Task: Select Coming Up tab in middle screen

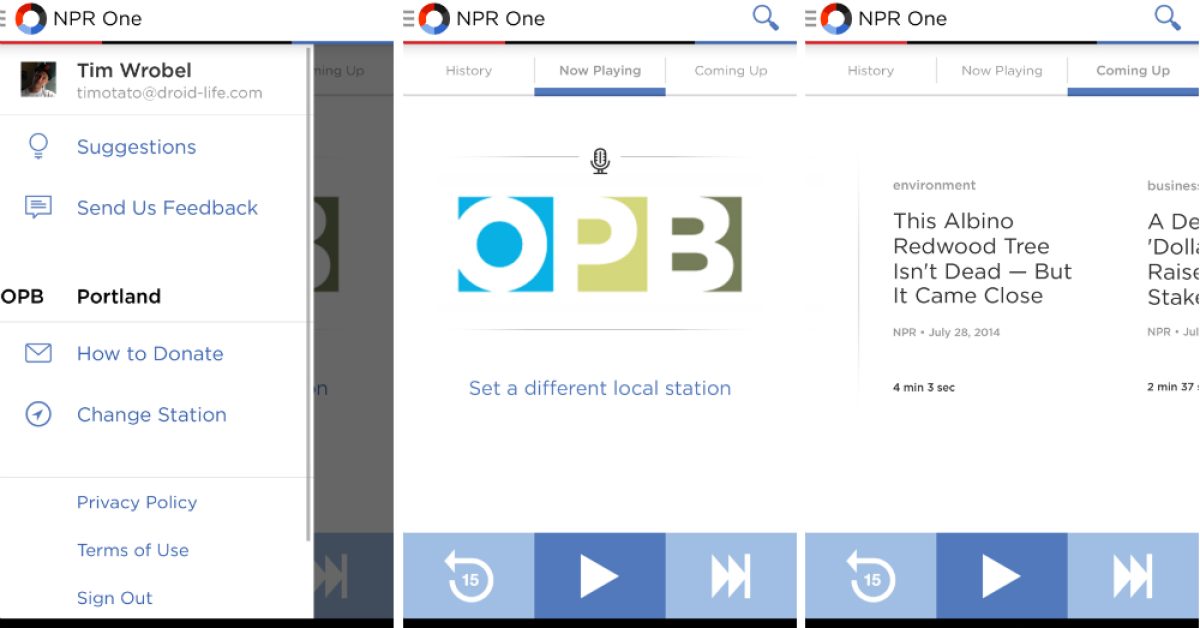Action: pos(731,71)
